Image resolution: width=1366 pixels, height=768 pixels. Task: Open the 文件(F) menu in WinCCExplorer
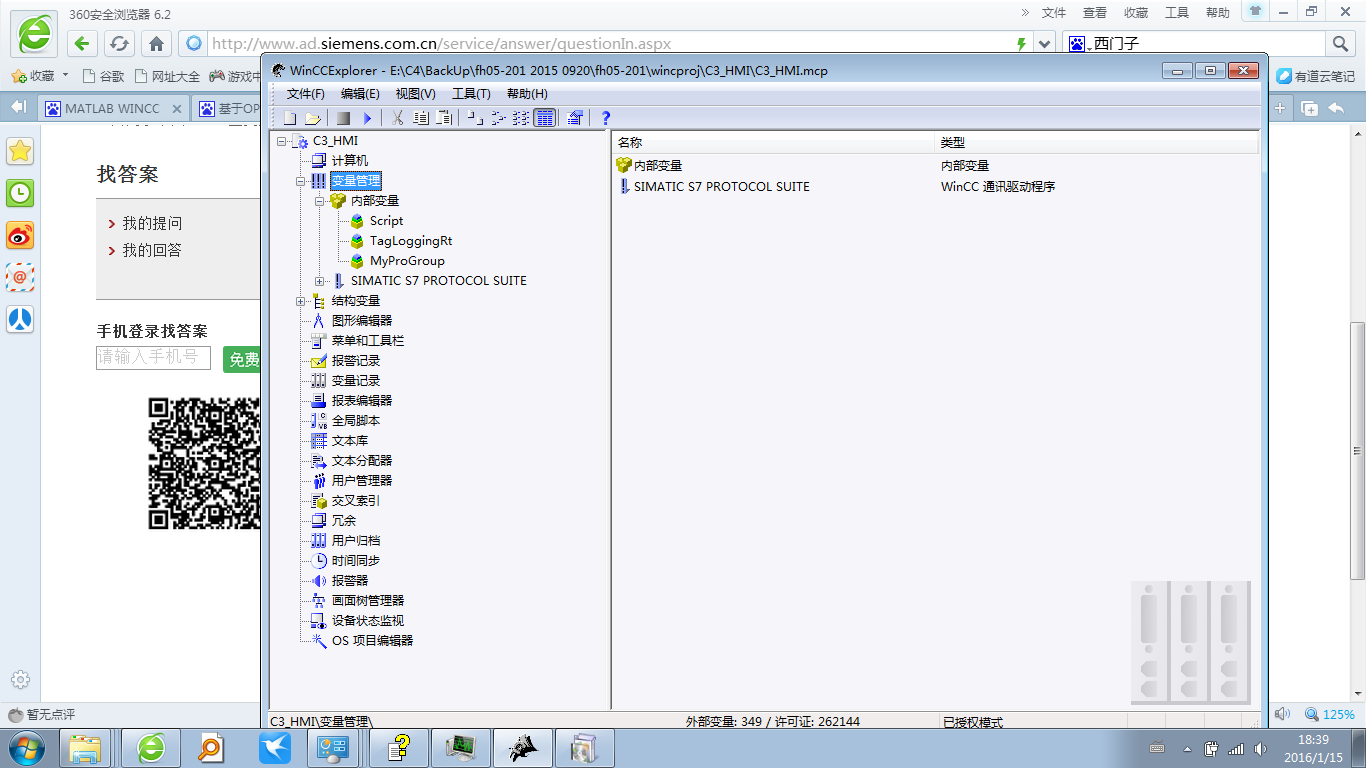[x=306, y=94]
